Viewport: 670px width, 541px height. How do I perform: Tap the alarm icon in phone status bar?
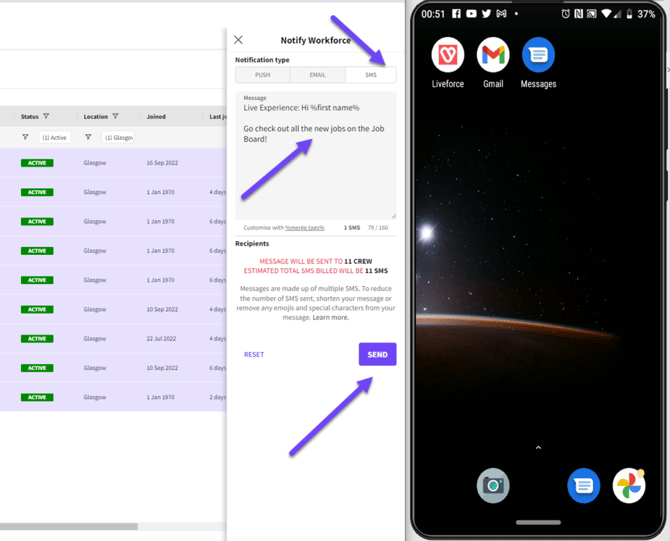565,14
